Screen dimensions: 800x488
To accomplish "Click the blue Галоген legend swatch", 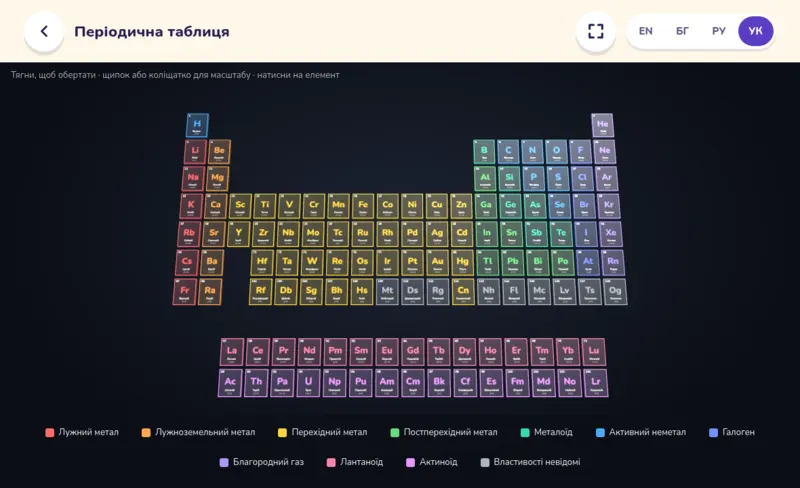I will pyautogui.click(x=714, y=433).
